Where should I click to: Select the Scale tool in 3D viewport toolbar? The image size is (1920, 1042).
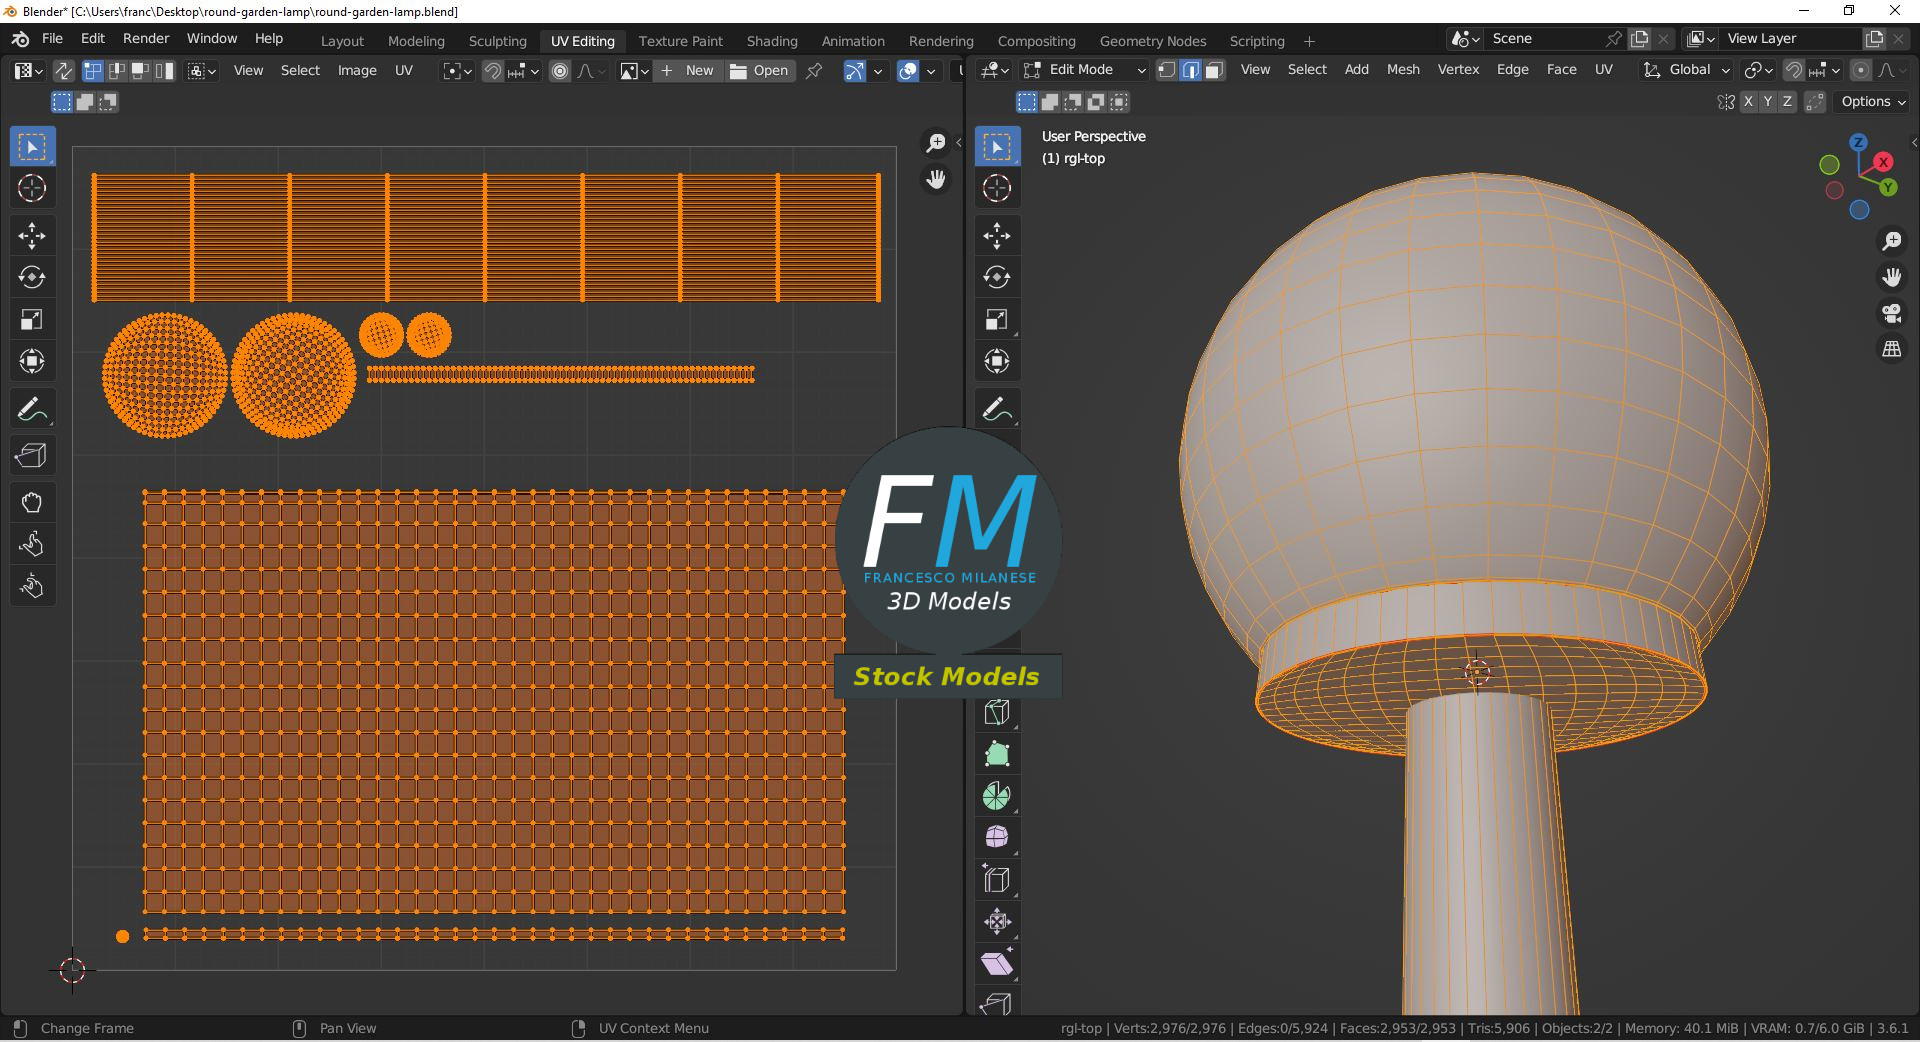tap(997, 319)
